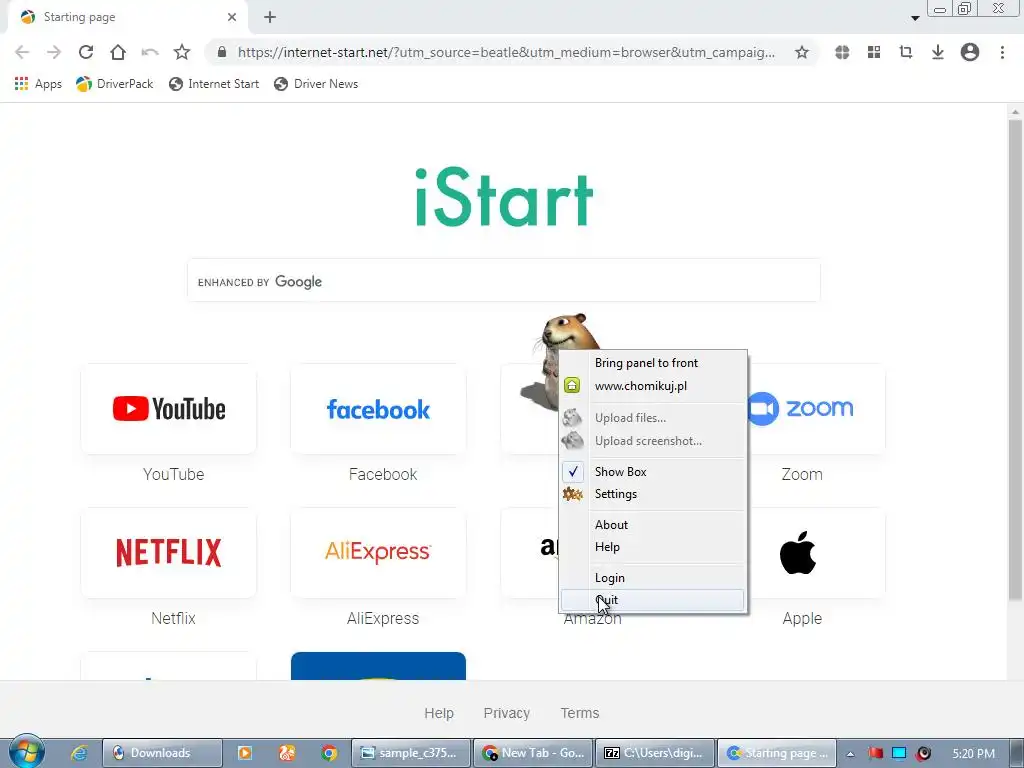Screen dimensions: 1024x768
Task: Click the taskbar clock showing 5:20 PM
Action: [x=973, y=754]
